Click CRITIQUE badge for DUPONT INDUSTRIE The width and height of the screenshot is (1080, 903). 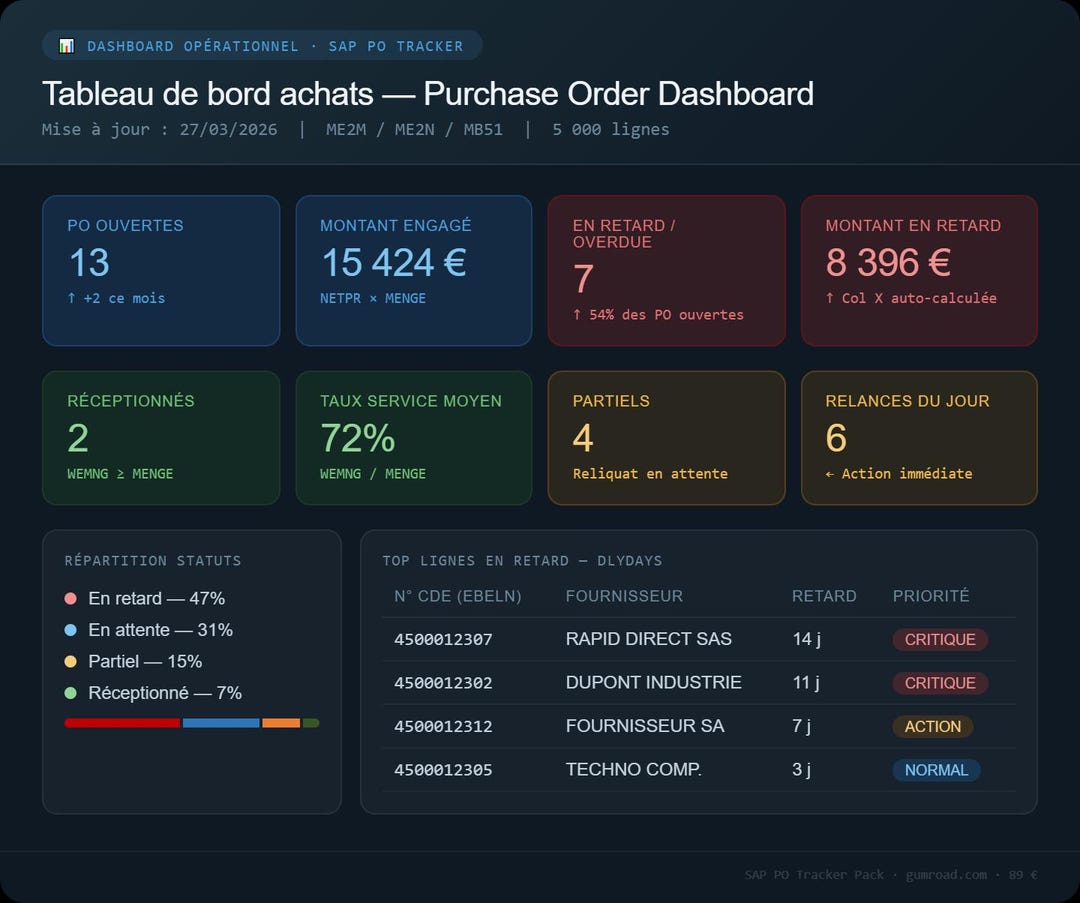(x=940, y=683)
